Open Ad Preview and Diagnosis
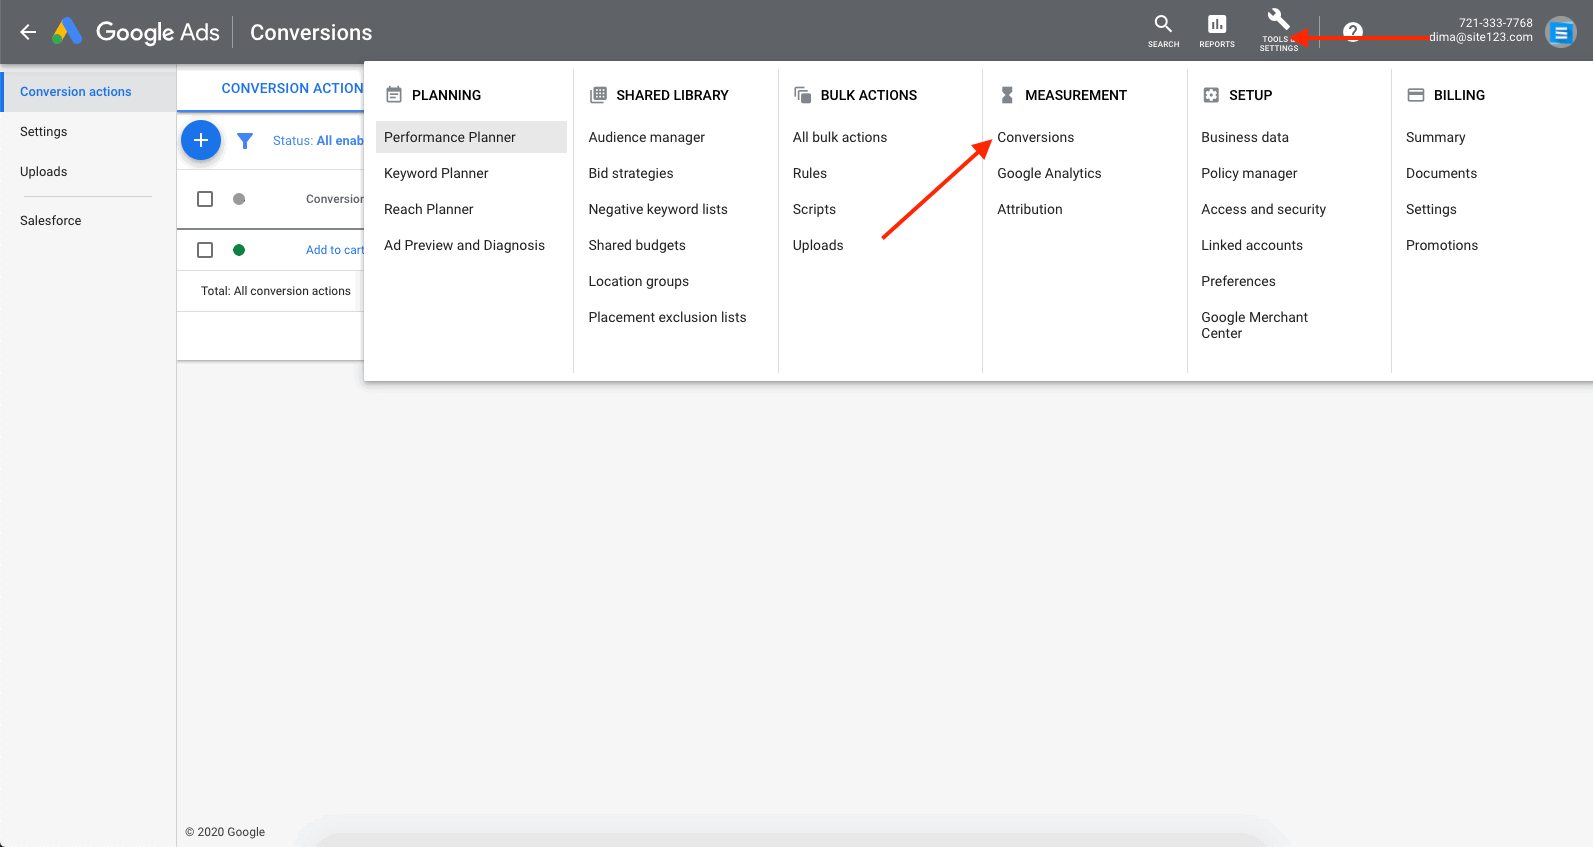The width and height of the screenshot is (1593, 847). tap(464, 245)
